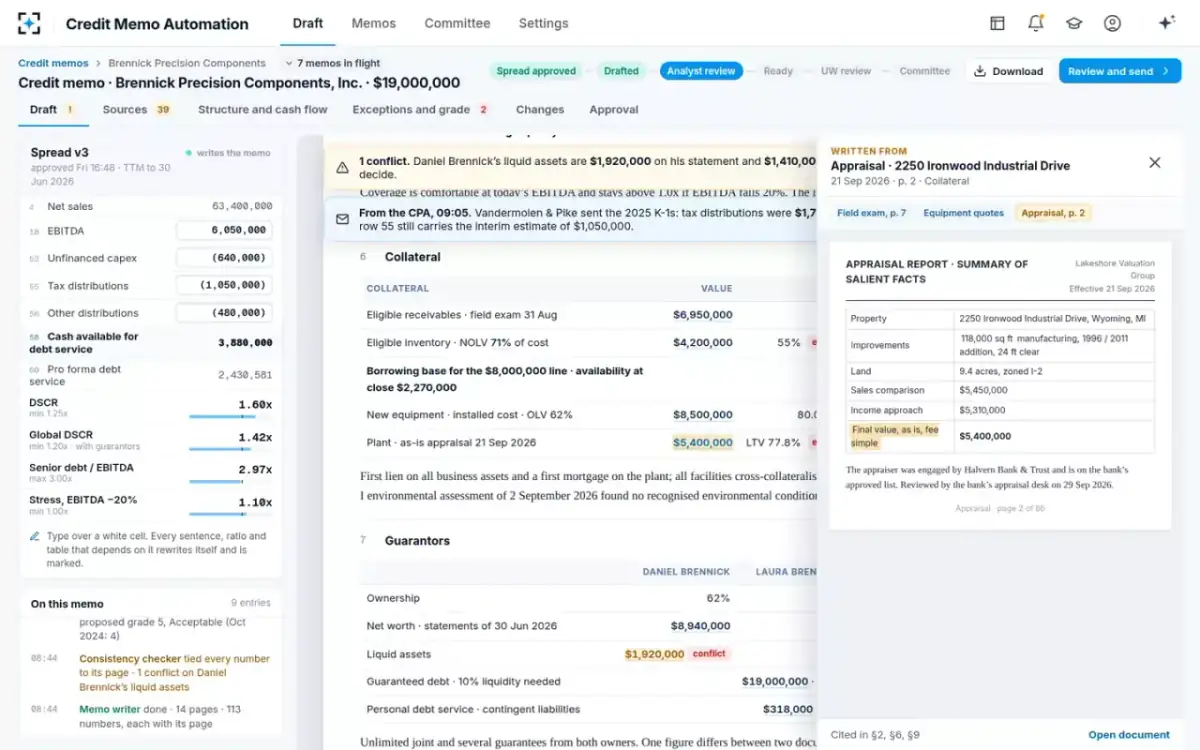The image size is (1200, 750).
Task: Open the sparkle AI assistant icon
Action: tap(1166, 23)
